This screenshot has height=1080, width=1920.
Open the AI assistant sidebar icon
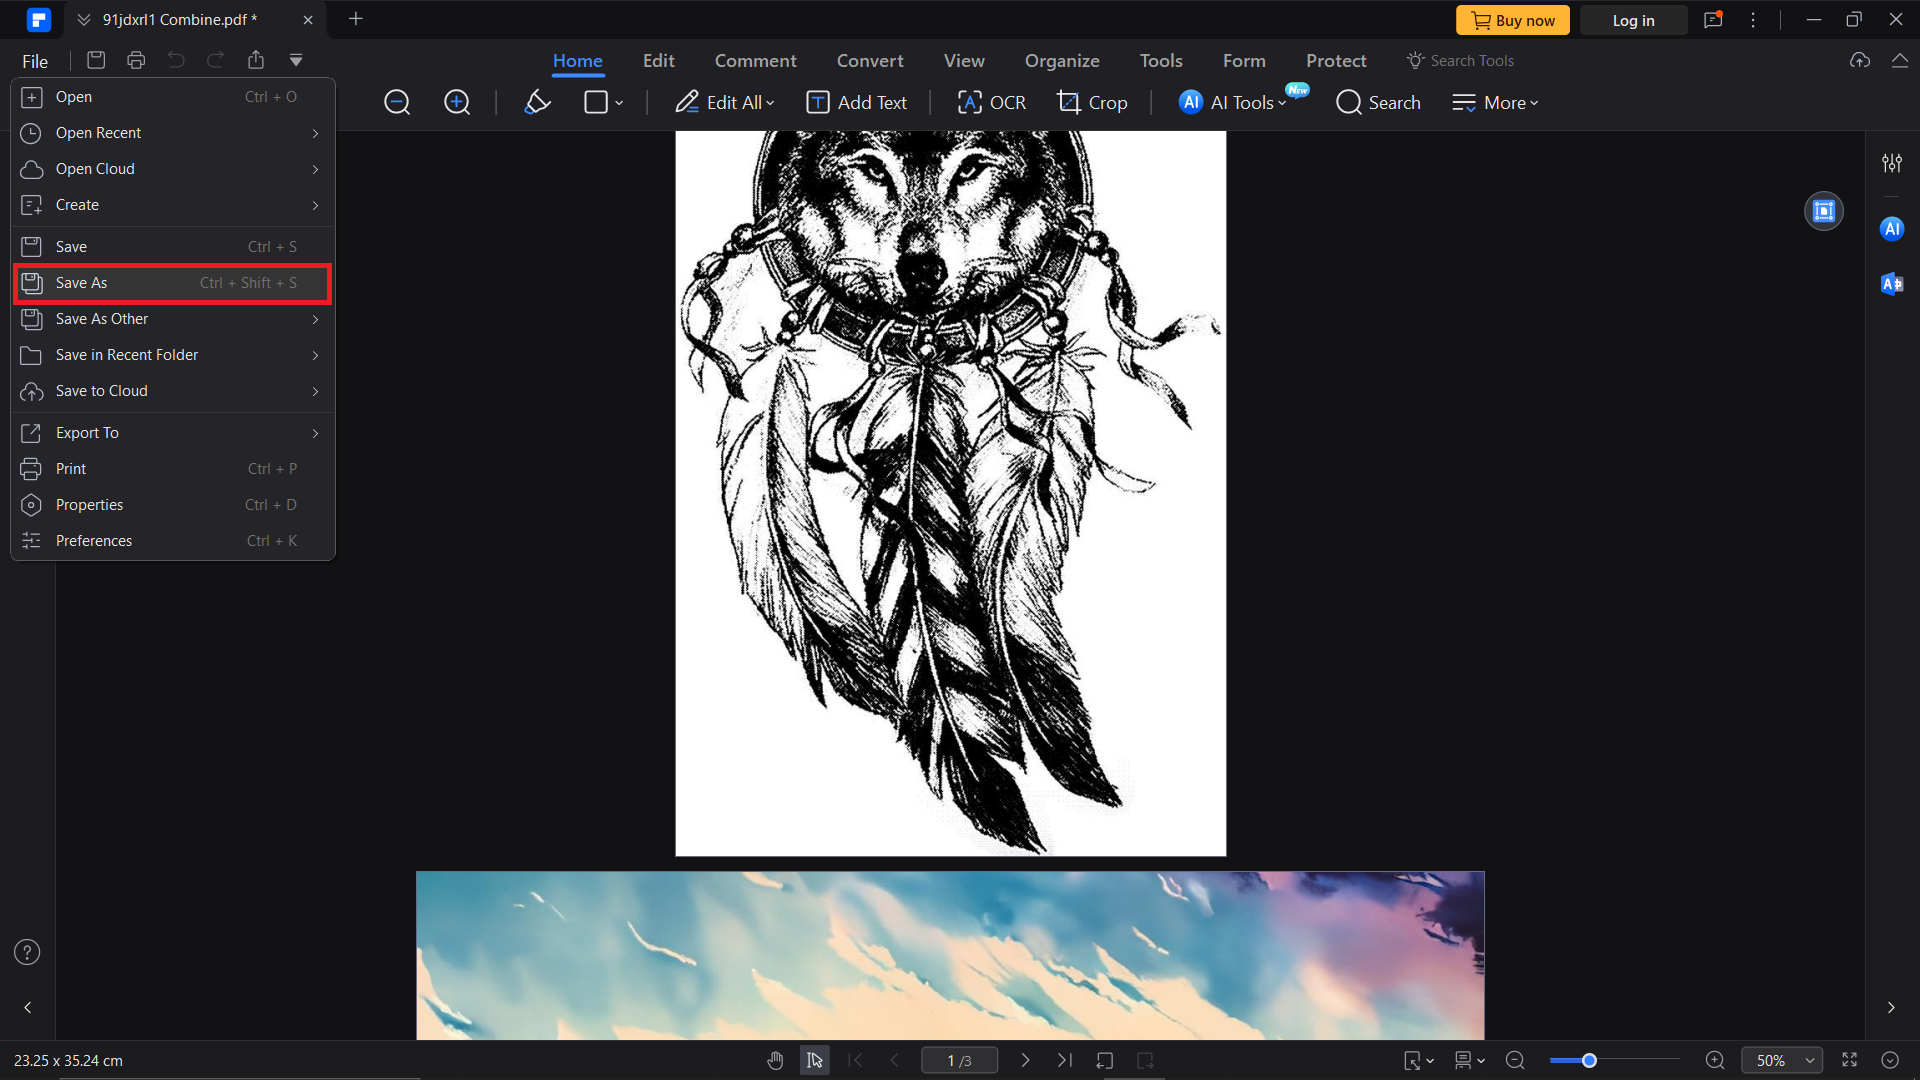1891,229
